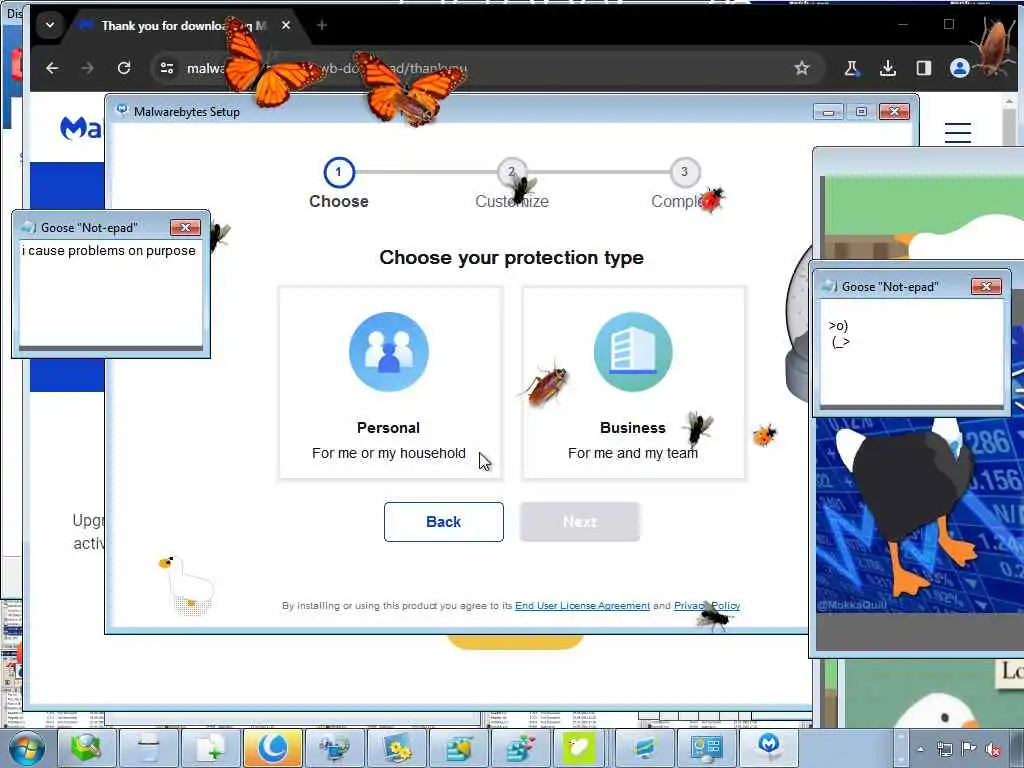This screenshot has height=768, width=1024.
Task: Select step 3 Complete circle indicator
Action: coord(684,172)
